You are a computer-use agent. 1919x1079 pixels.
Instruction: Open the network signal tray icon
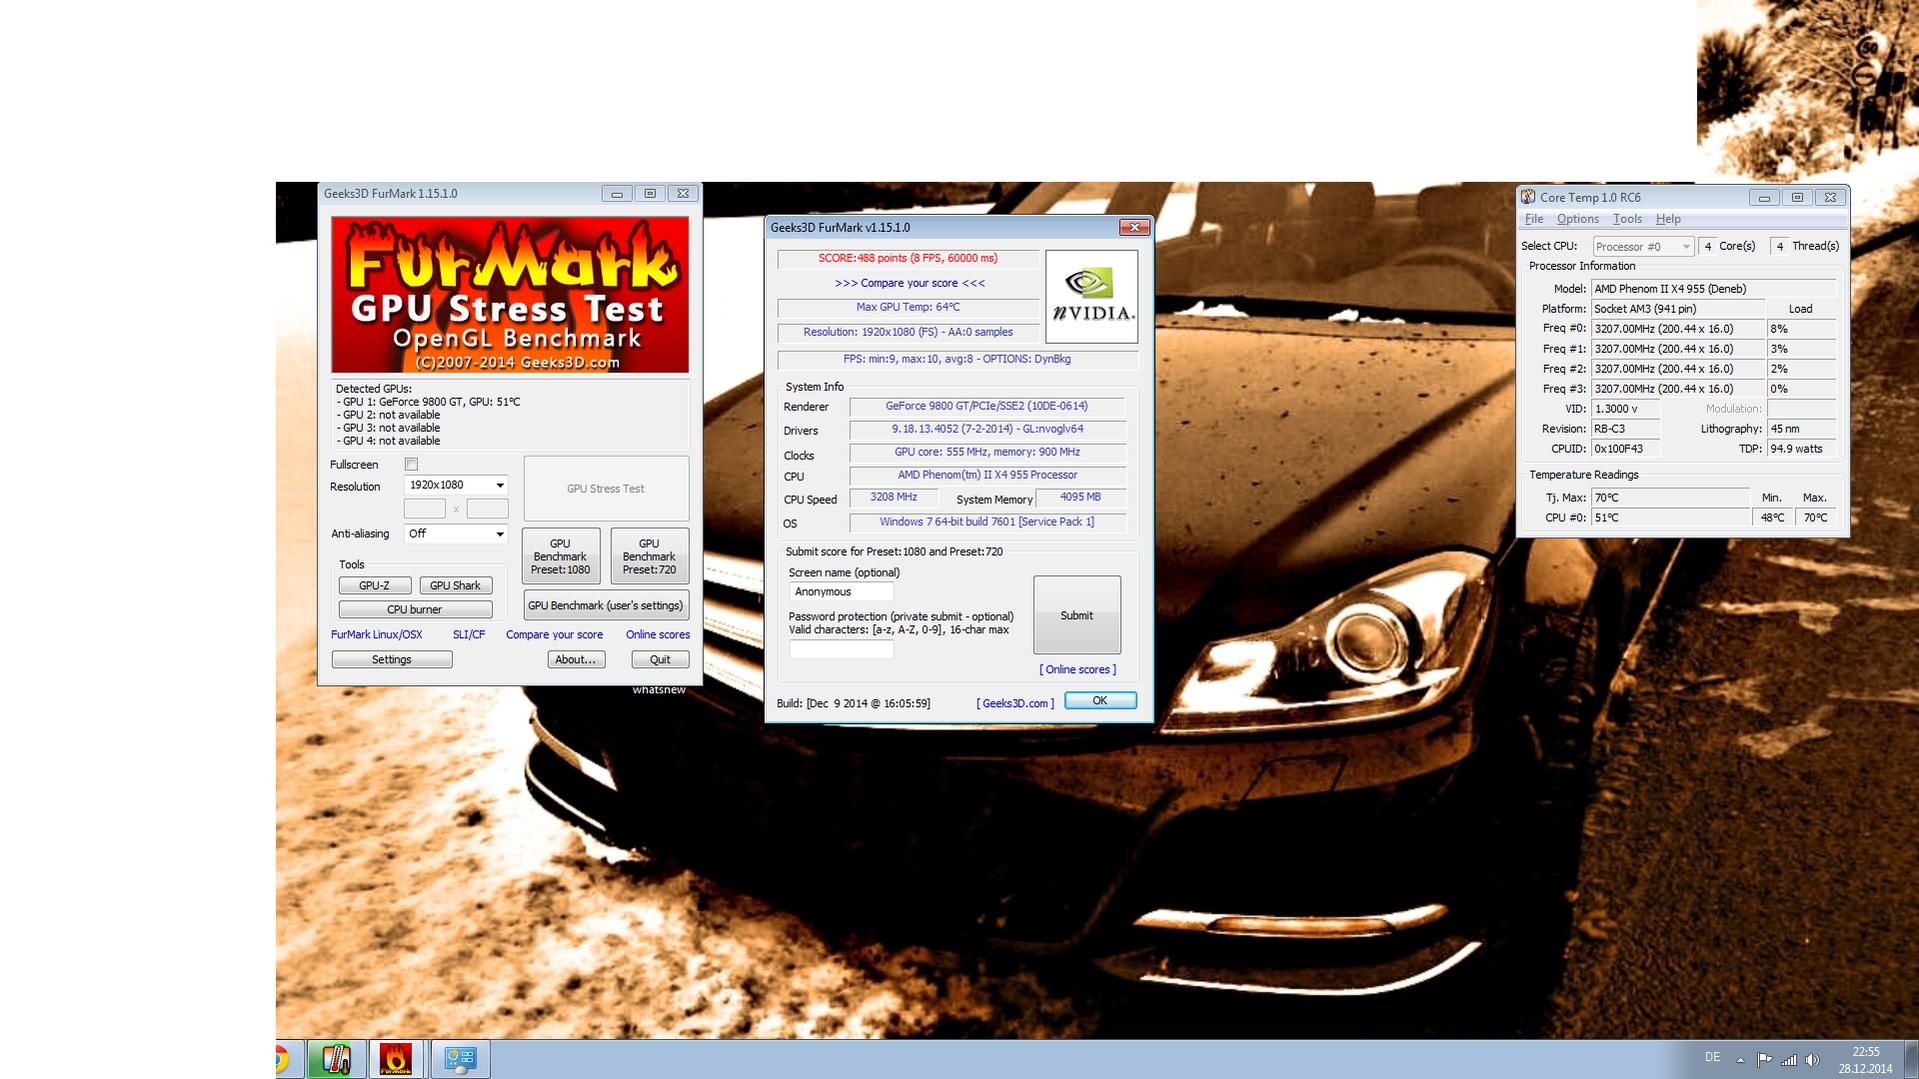point(1788,1060)
